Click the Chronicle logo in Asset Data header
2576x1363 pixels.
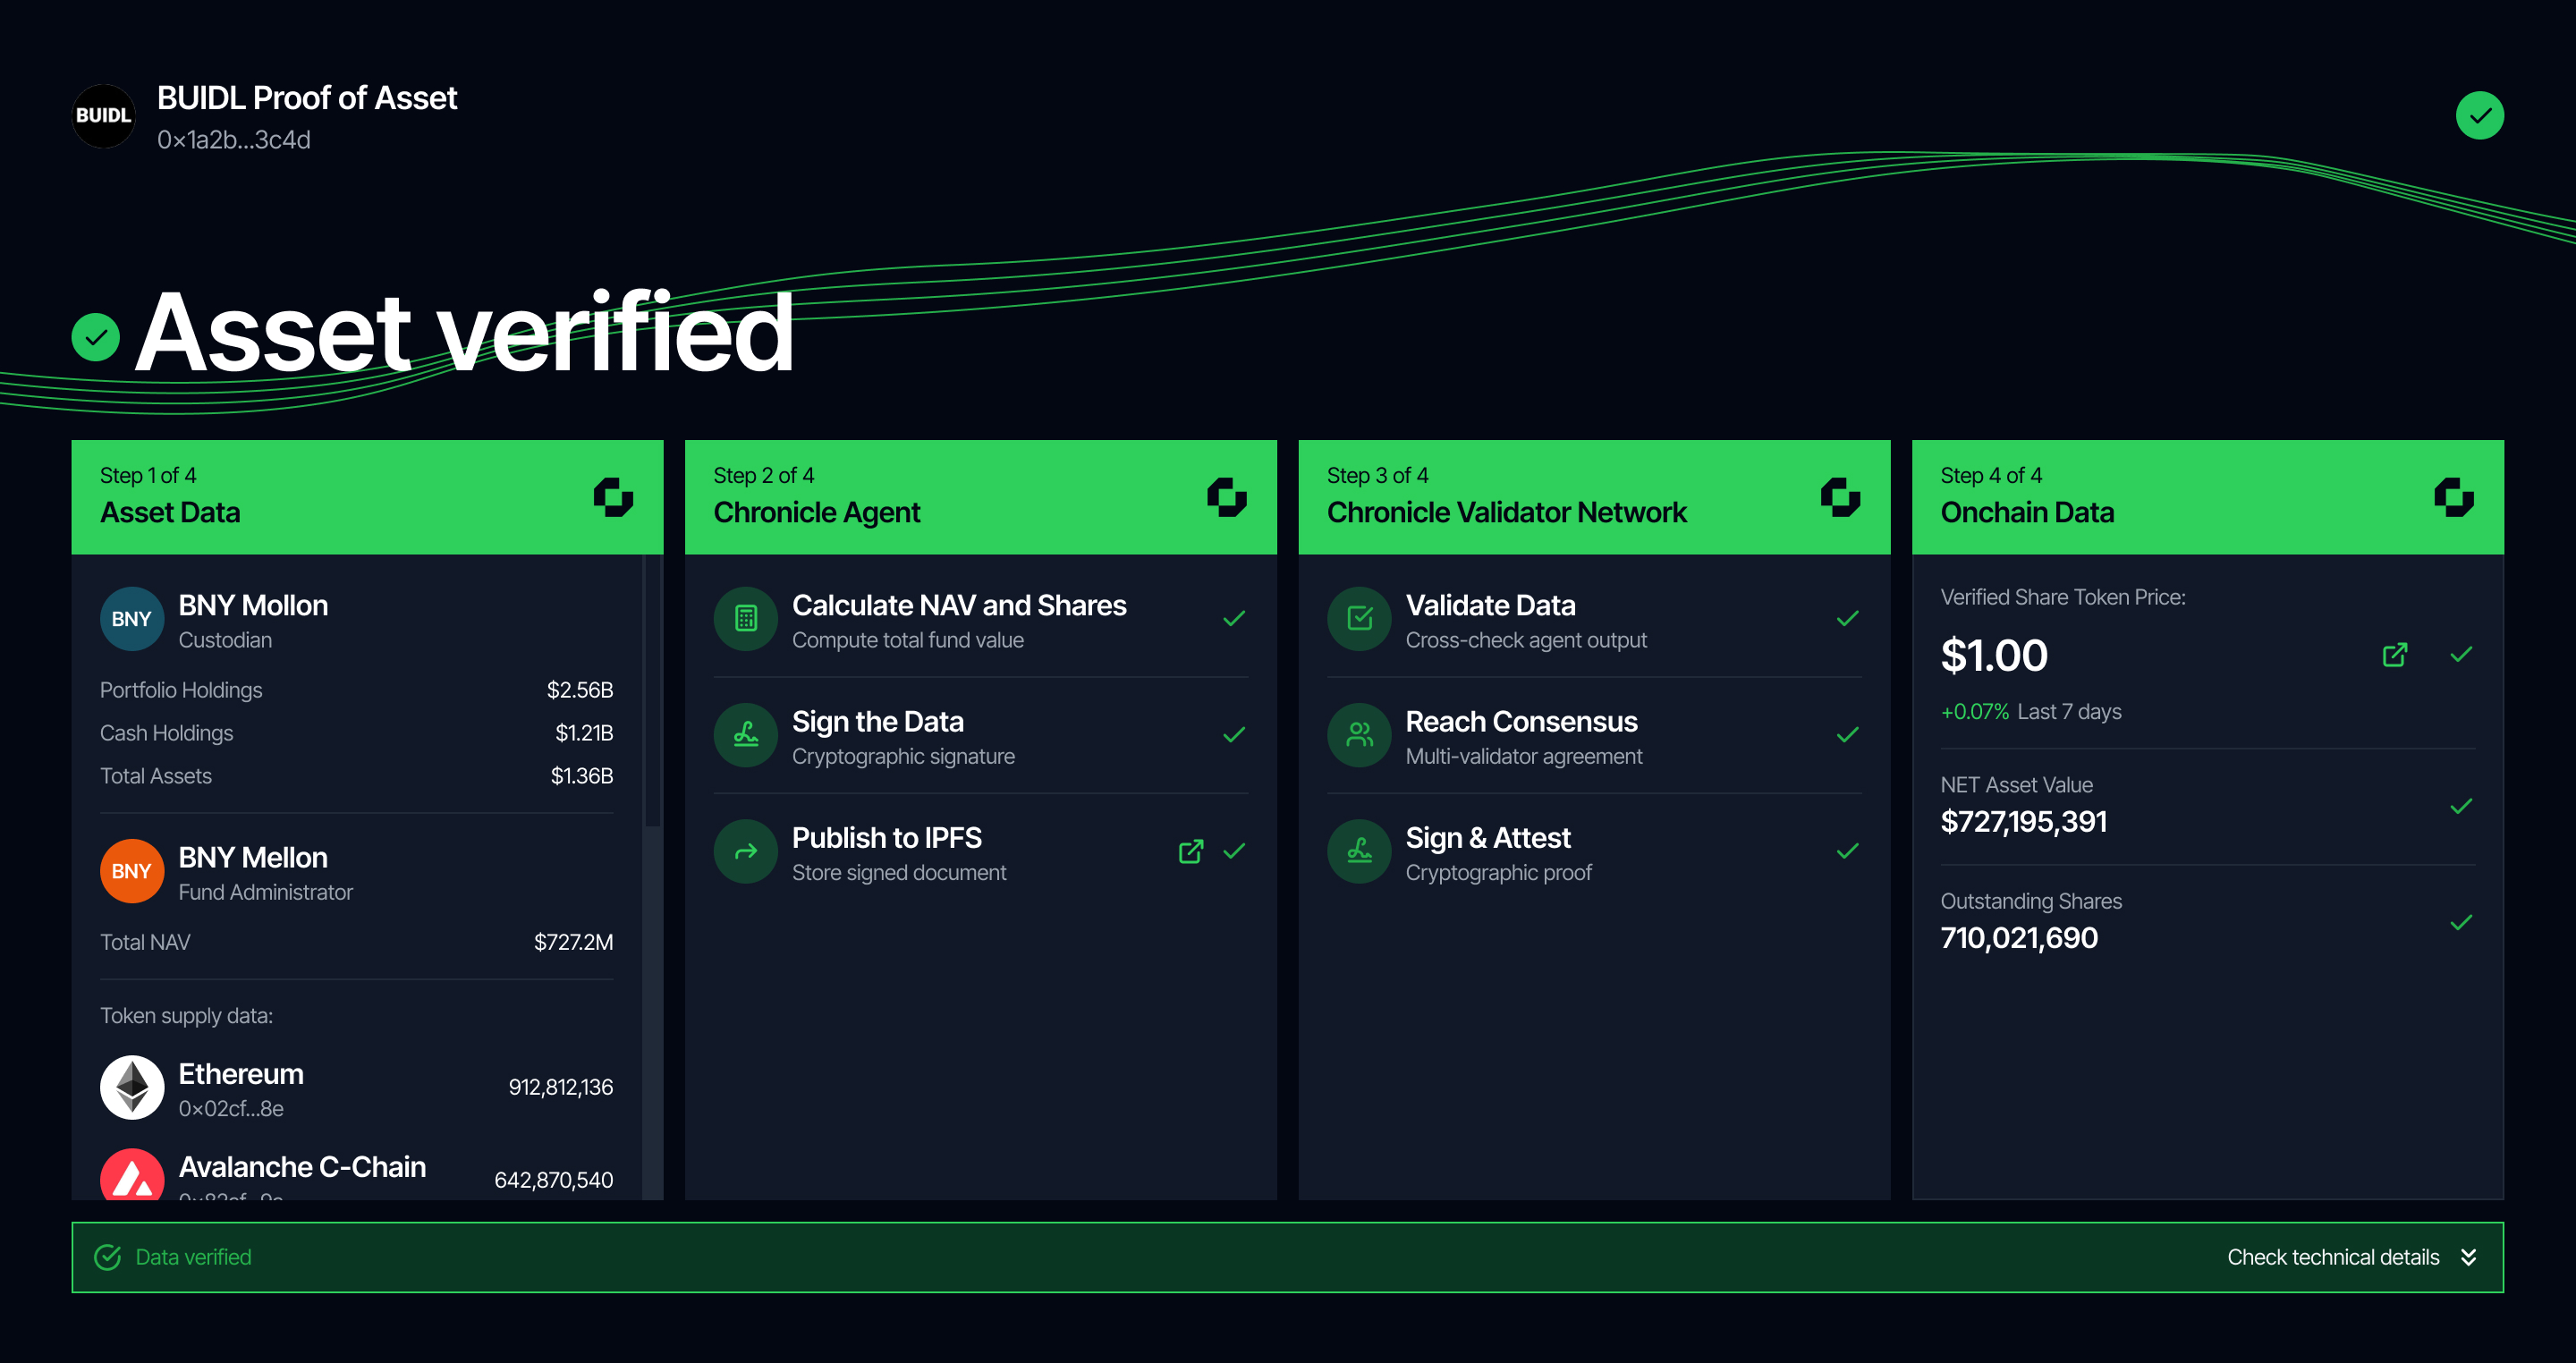(613, 497)
